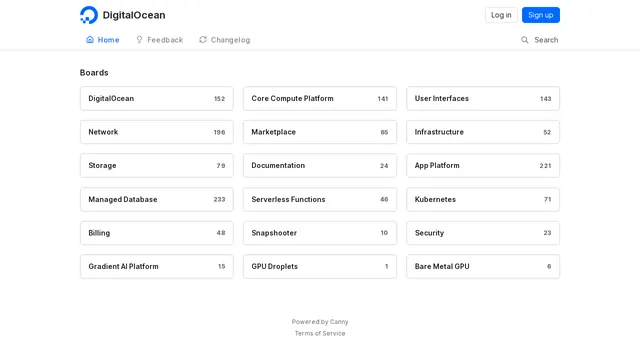Click the 23 count on Security
640x360 pixels.
(x=547, y=233)
